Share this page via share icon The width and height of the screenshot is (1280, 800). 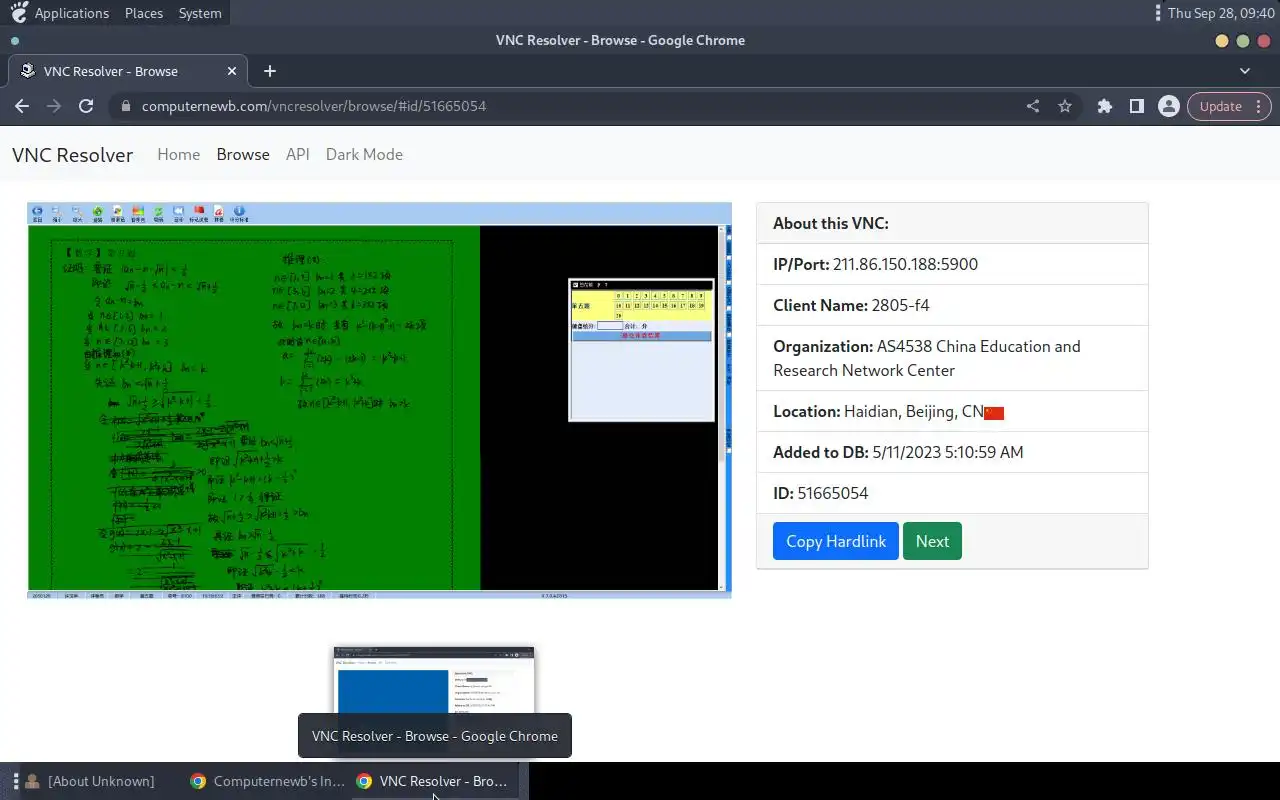click(x=1033, y=106)
